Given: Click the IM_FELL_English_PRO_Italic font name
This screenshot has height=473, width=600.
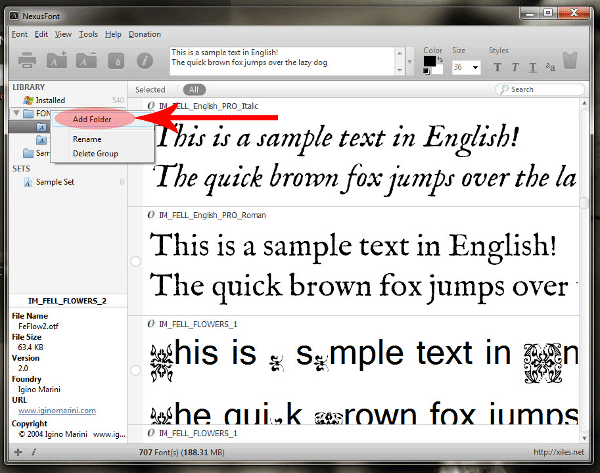Looking at the screenshot, I should pyautogui.click(x=209, y=106).
